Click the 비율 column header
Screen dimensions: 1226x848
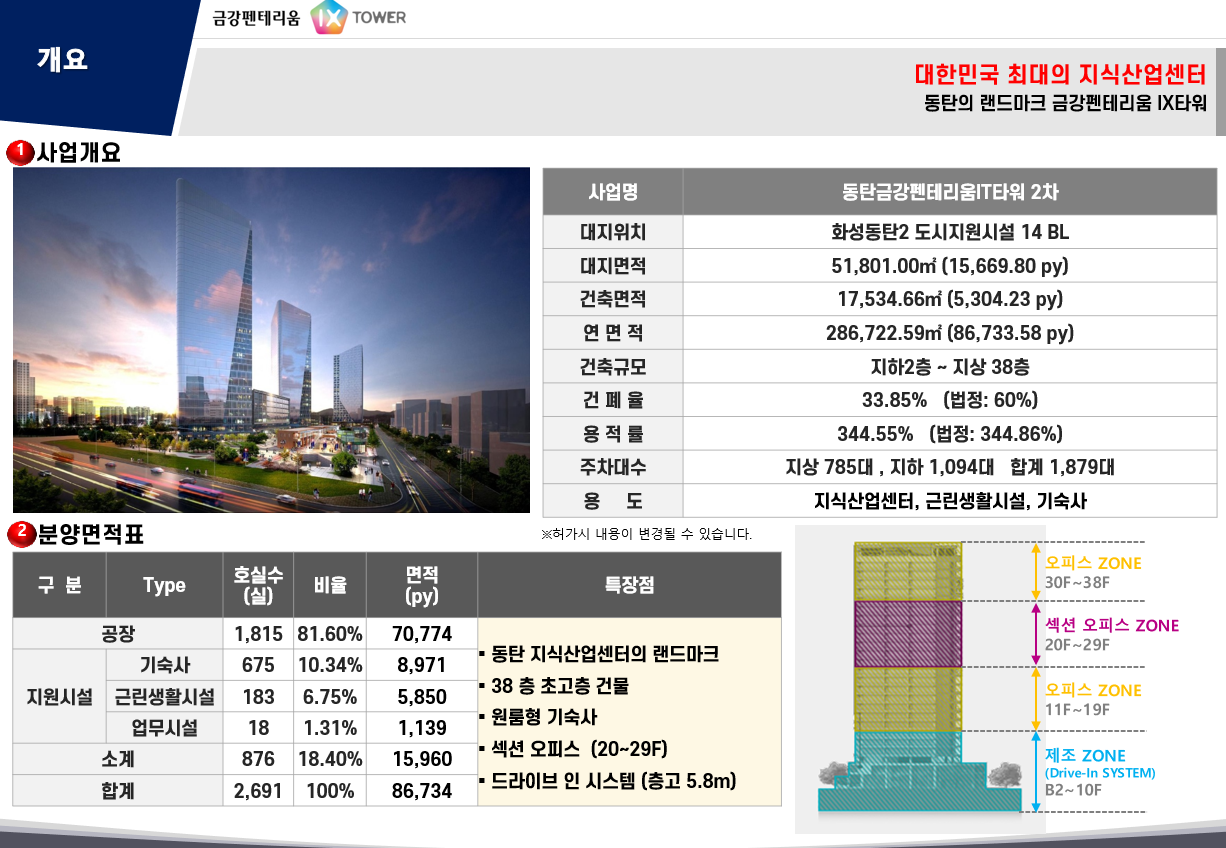(x=330, y=585)
